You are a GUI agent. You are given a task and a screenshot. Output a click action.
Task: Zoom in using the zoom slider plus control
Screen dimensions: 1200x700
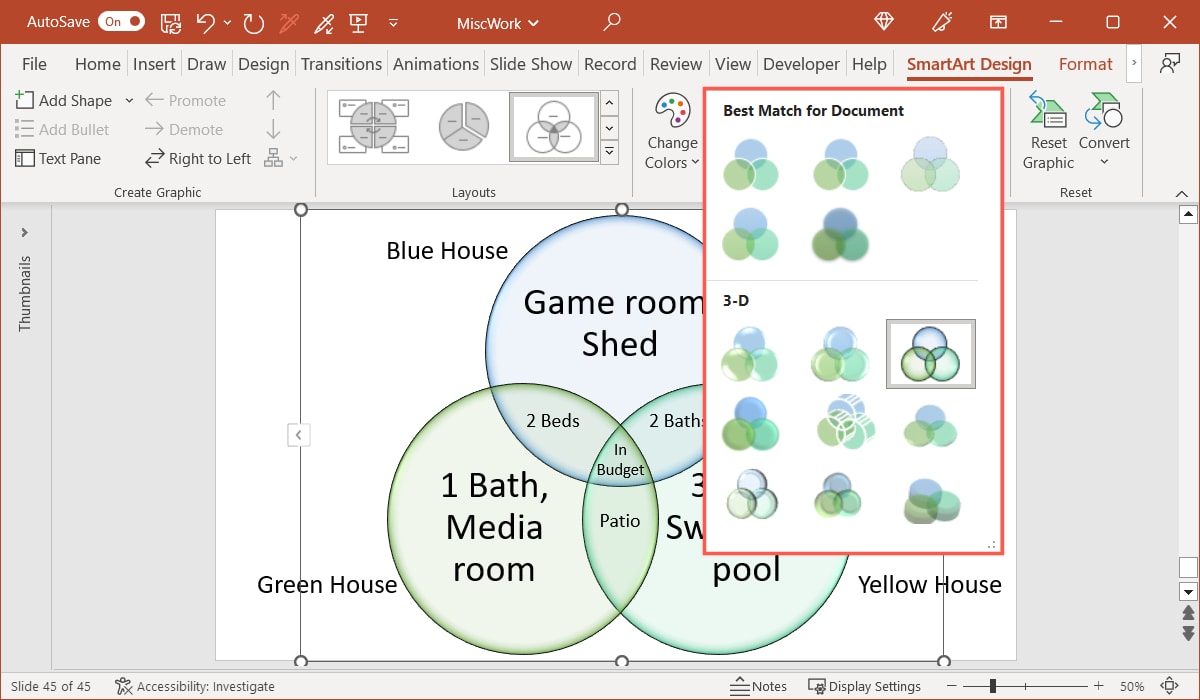coord(1097,687)
